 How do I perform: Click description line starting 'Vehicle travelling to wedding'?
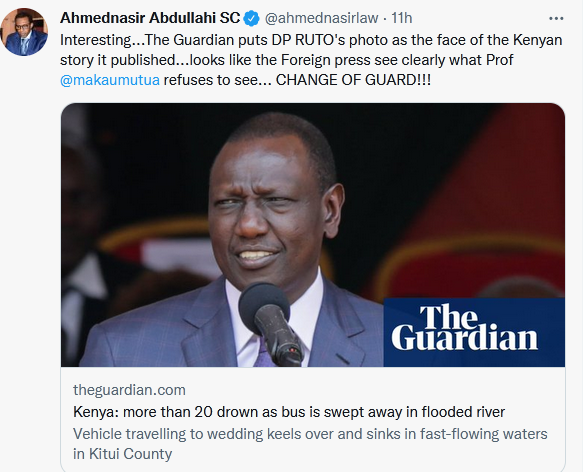[x=310, y=434]
